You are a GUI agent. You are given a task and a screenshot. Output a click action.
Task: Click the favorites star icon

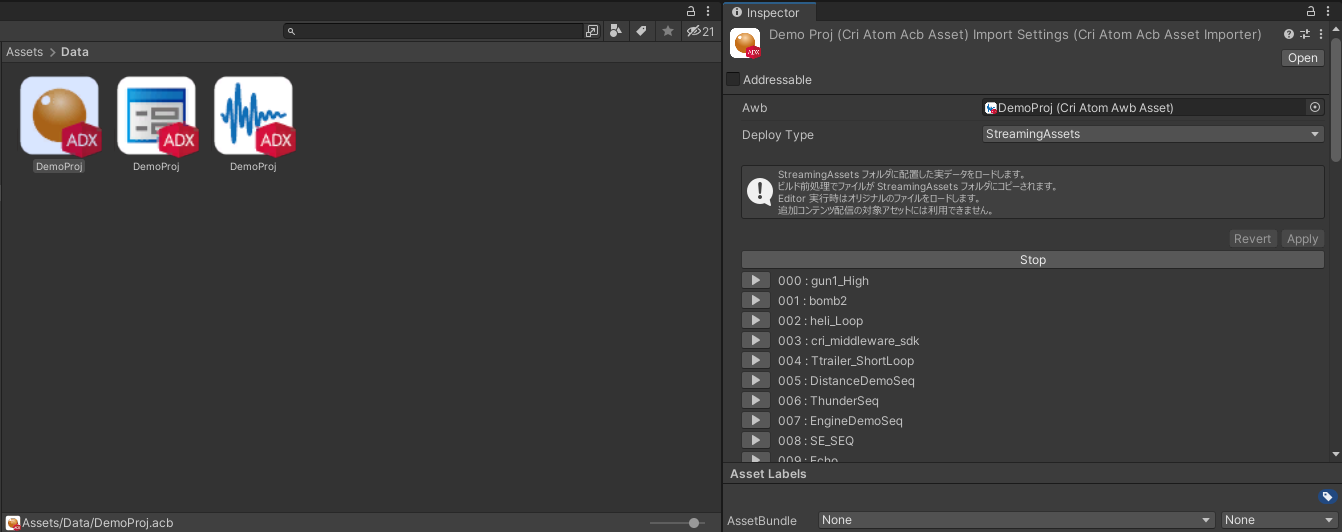pyautogui.click(x=668, y=31)
